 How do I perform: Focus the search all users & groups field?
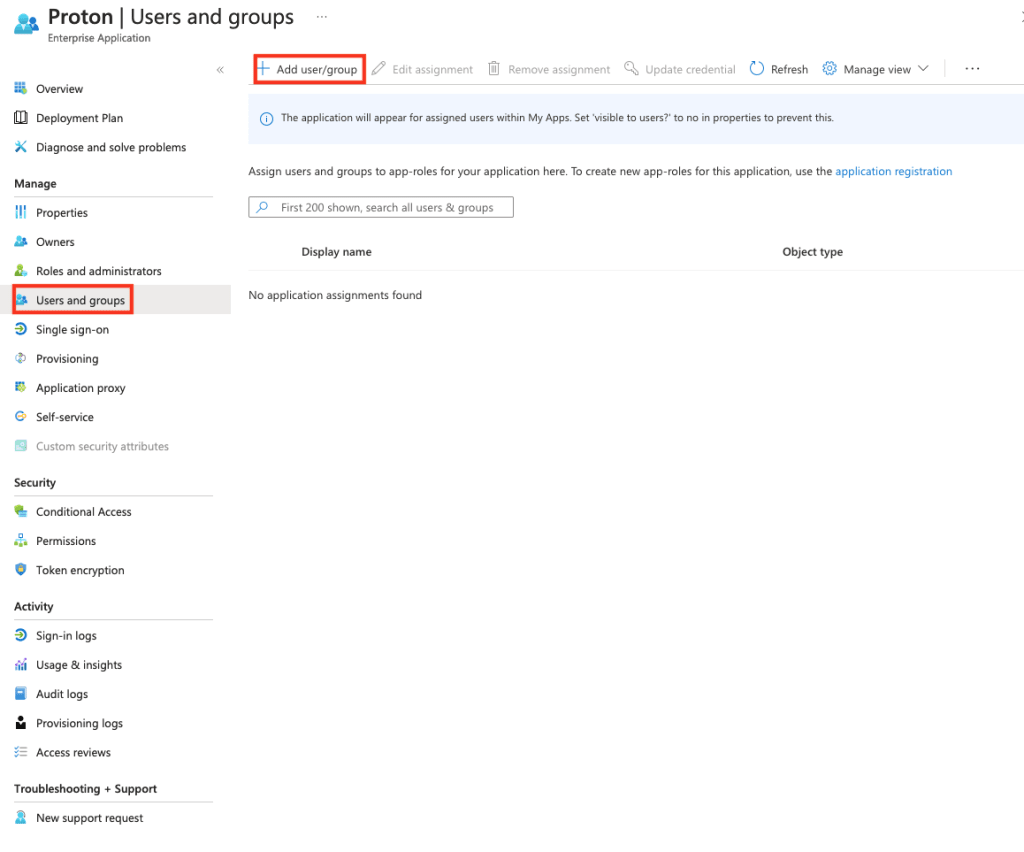(381, 207)
